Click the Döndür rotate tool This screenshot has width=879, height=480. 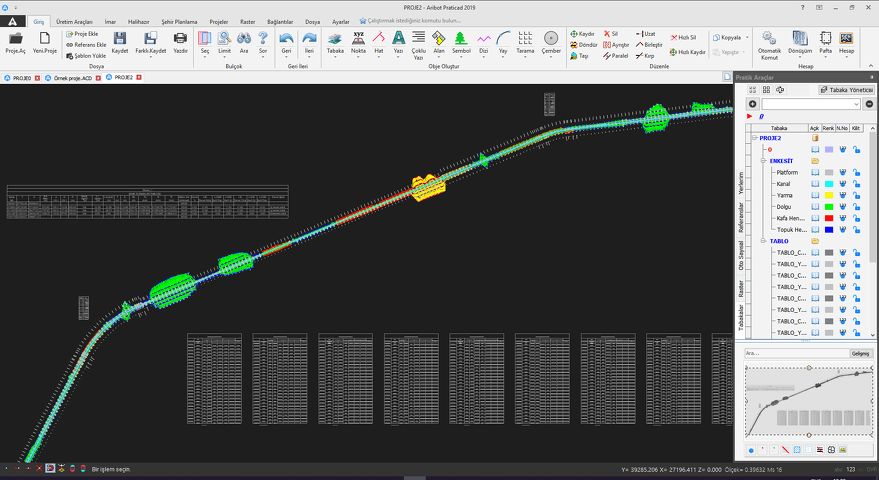tap(583, 45)
